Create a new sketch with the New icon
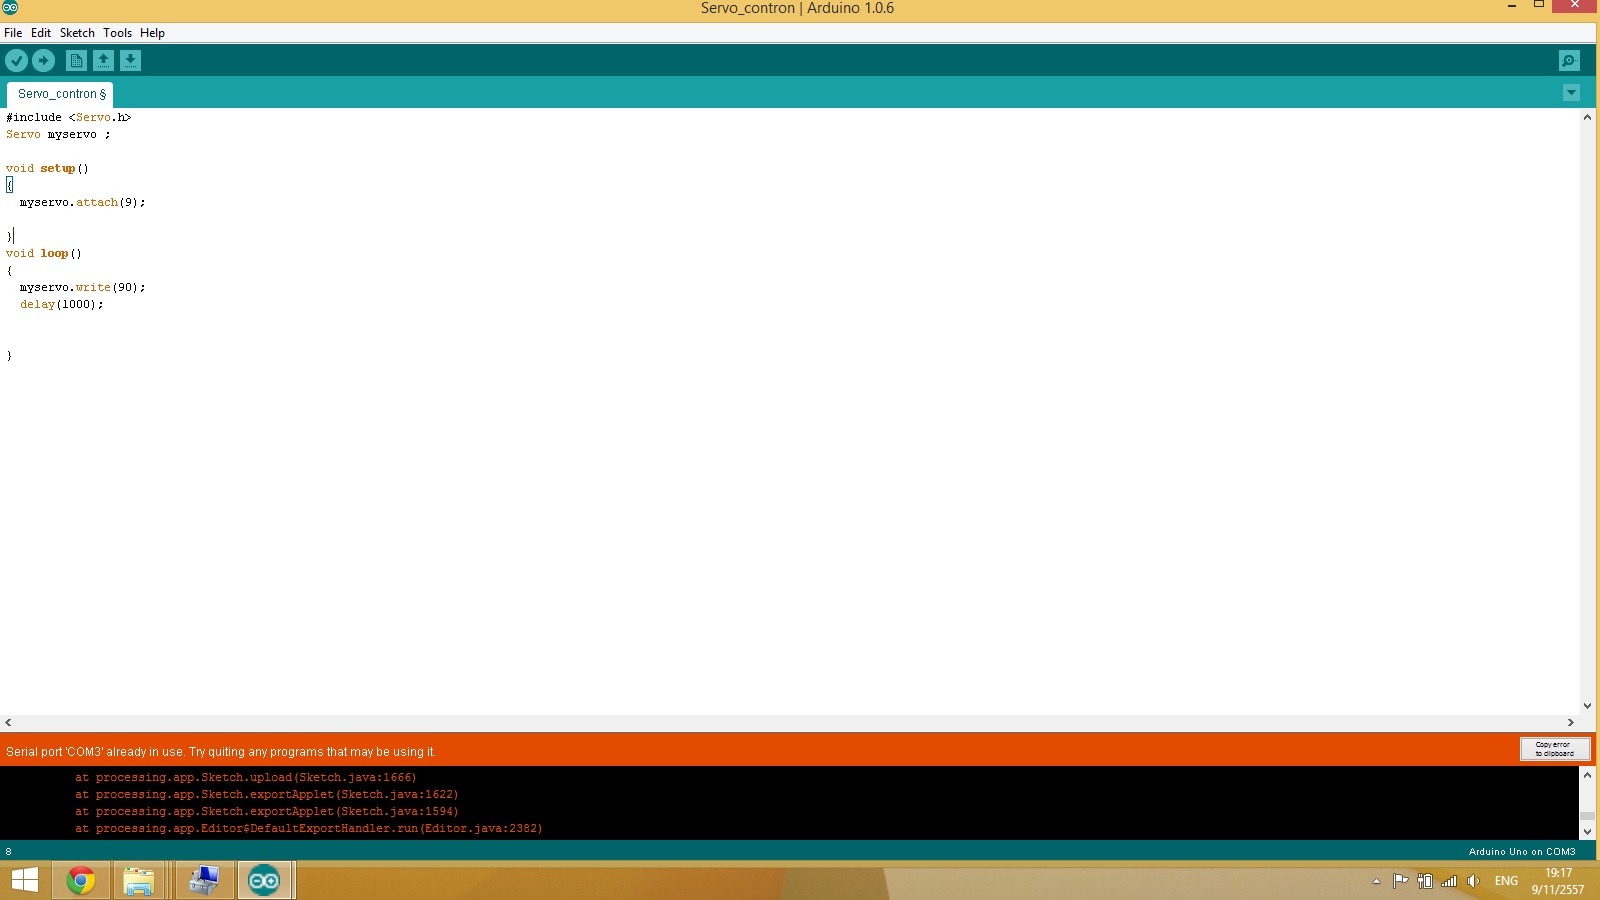This screenshot has height=900, width=1600. coord(76,61)
